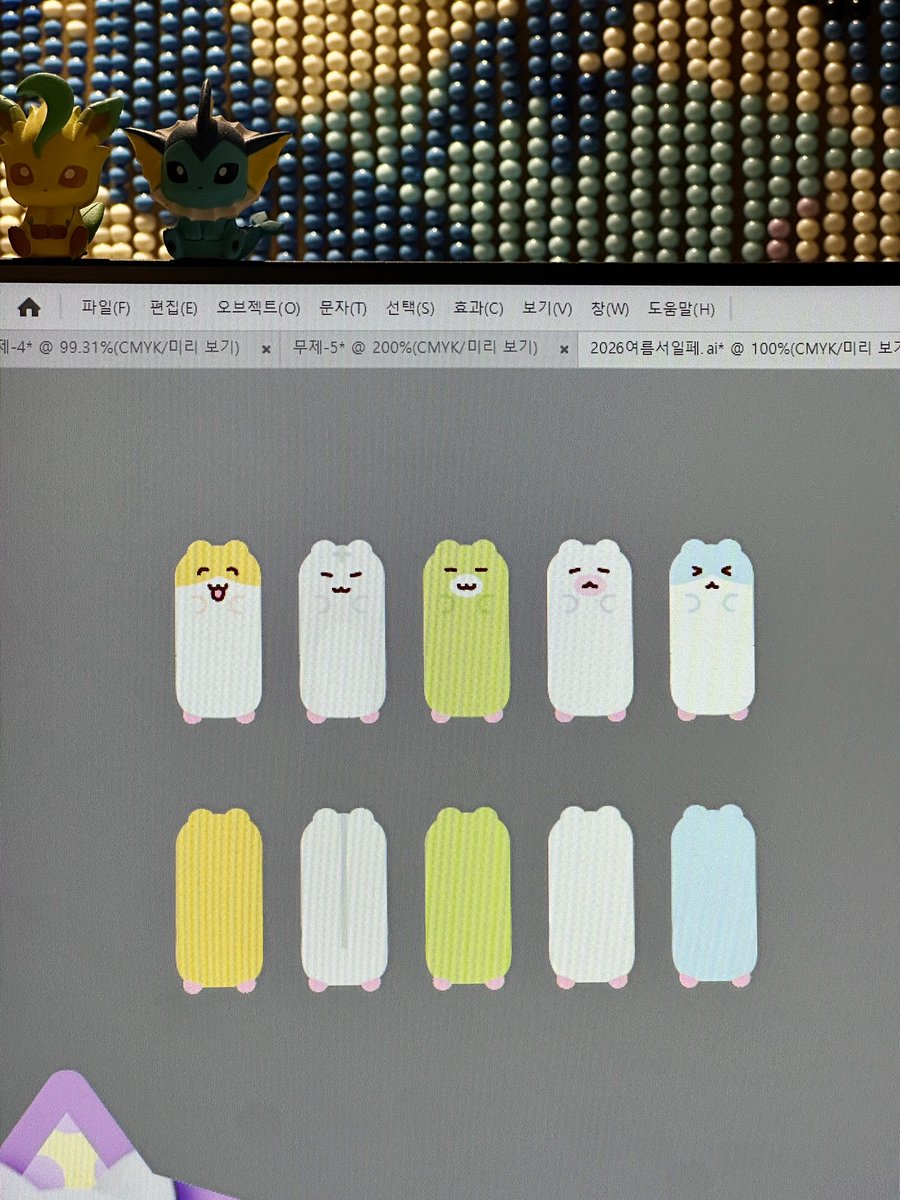Open the 보기(V) menu
This screenshot has width=900, height=1200.
coord(547,308)
